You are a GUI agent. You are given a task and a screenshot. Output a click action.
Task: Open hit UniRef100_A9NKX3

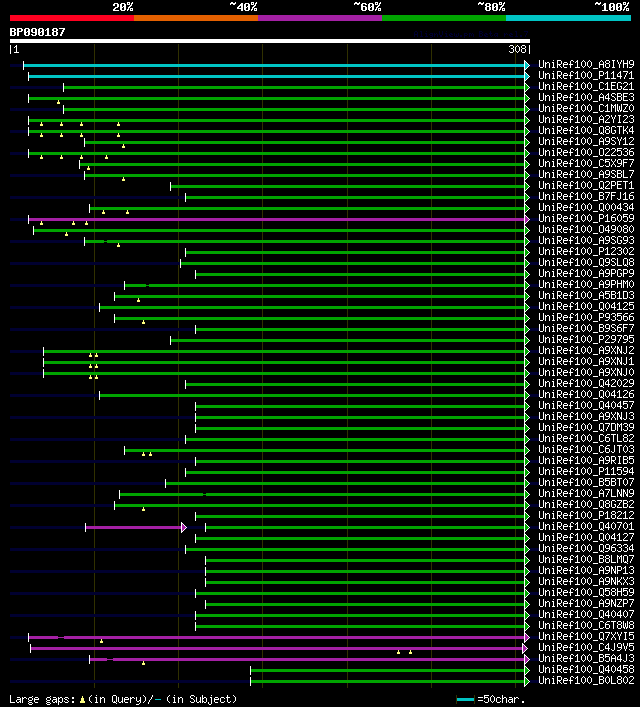point(586,581)
